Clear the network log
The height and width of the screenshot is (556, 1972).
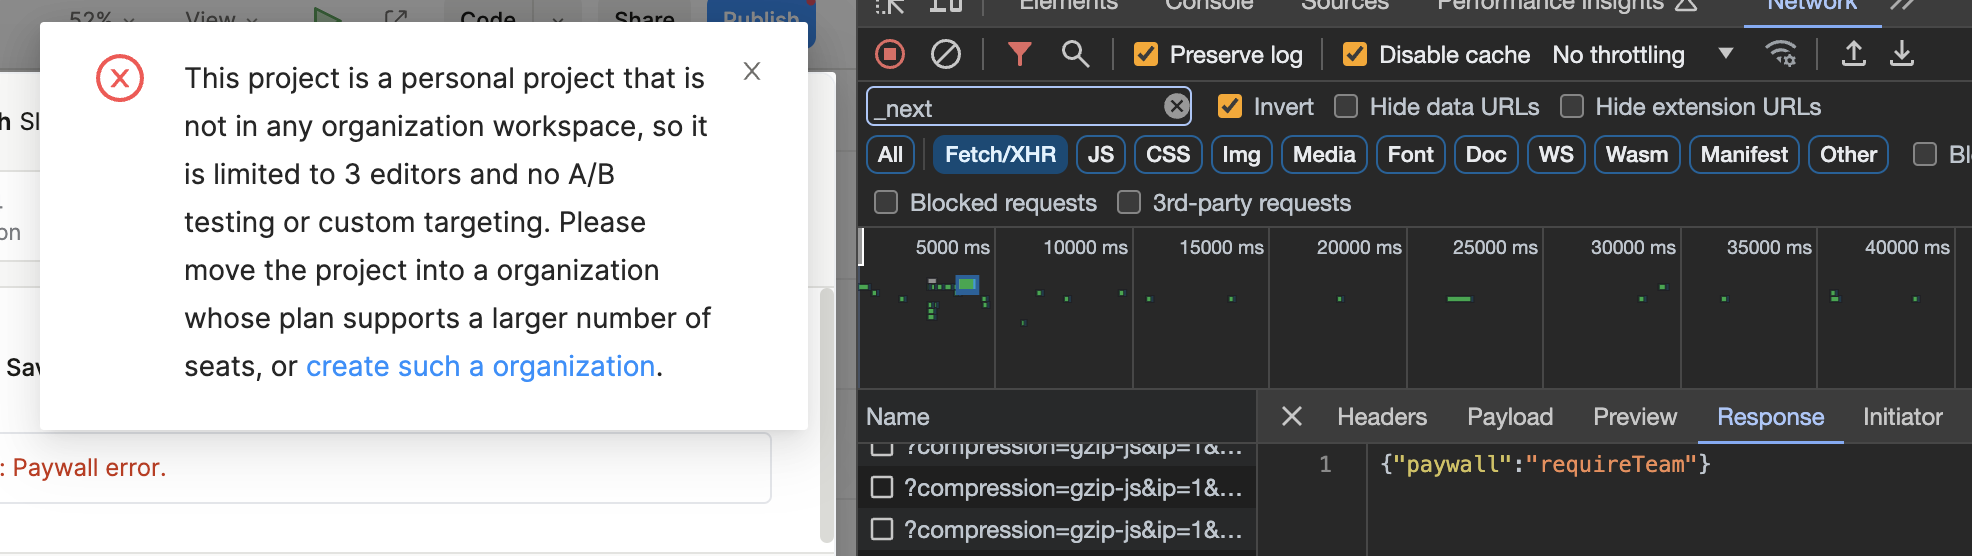click(945, 54)
